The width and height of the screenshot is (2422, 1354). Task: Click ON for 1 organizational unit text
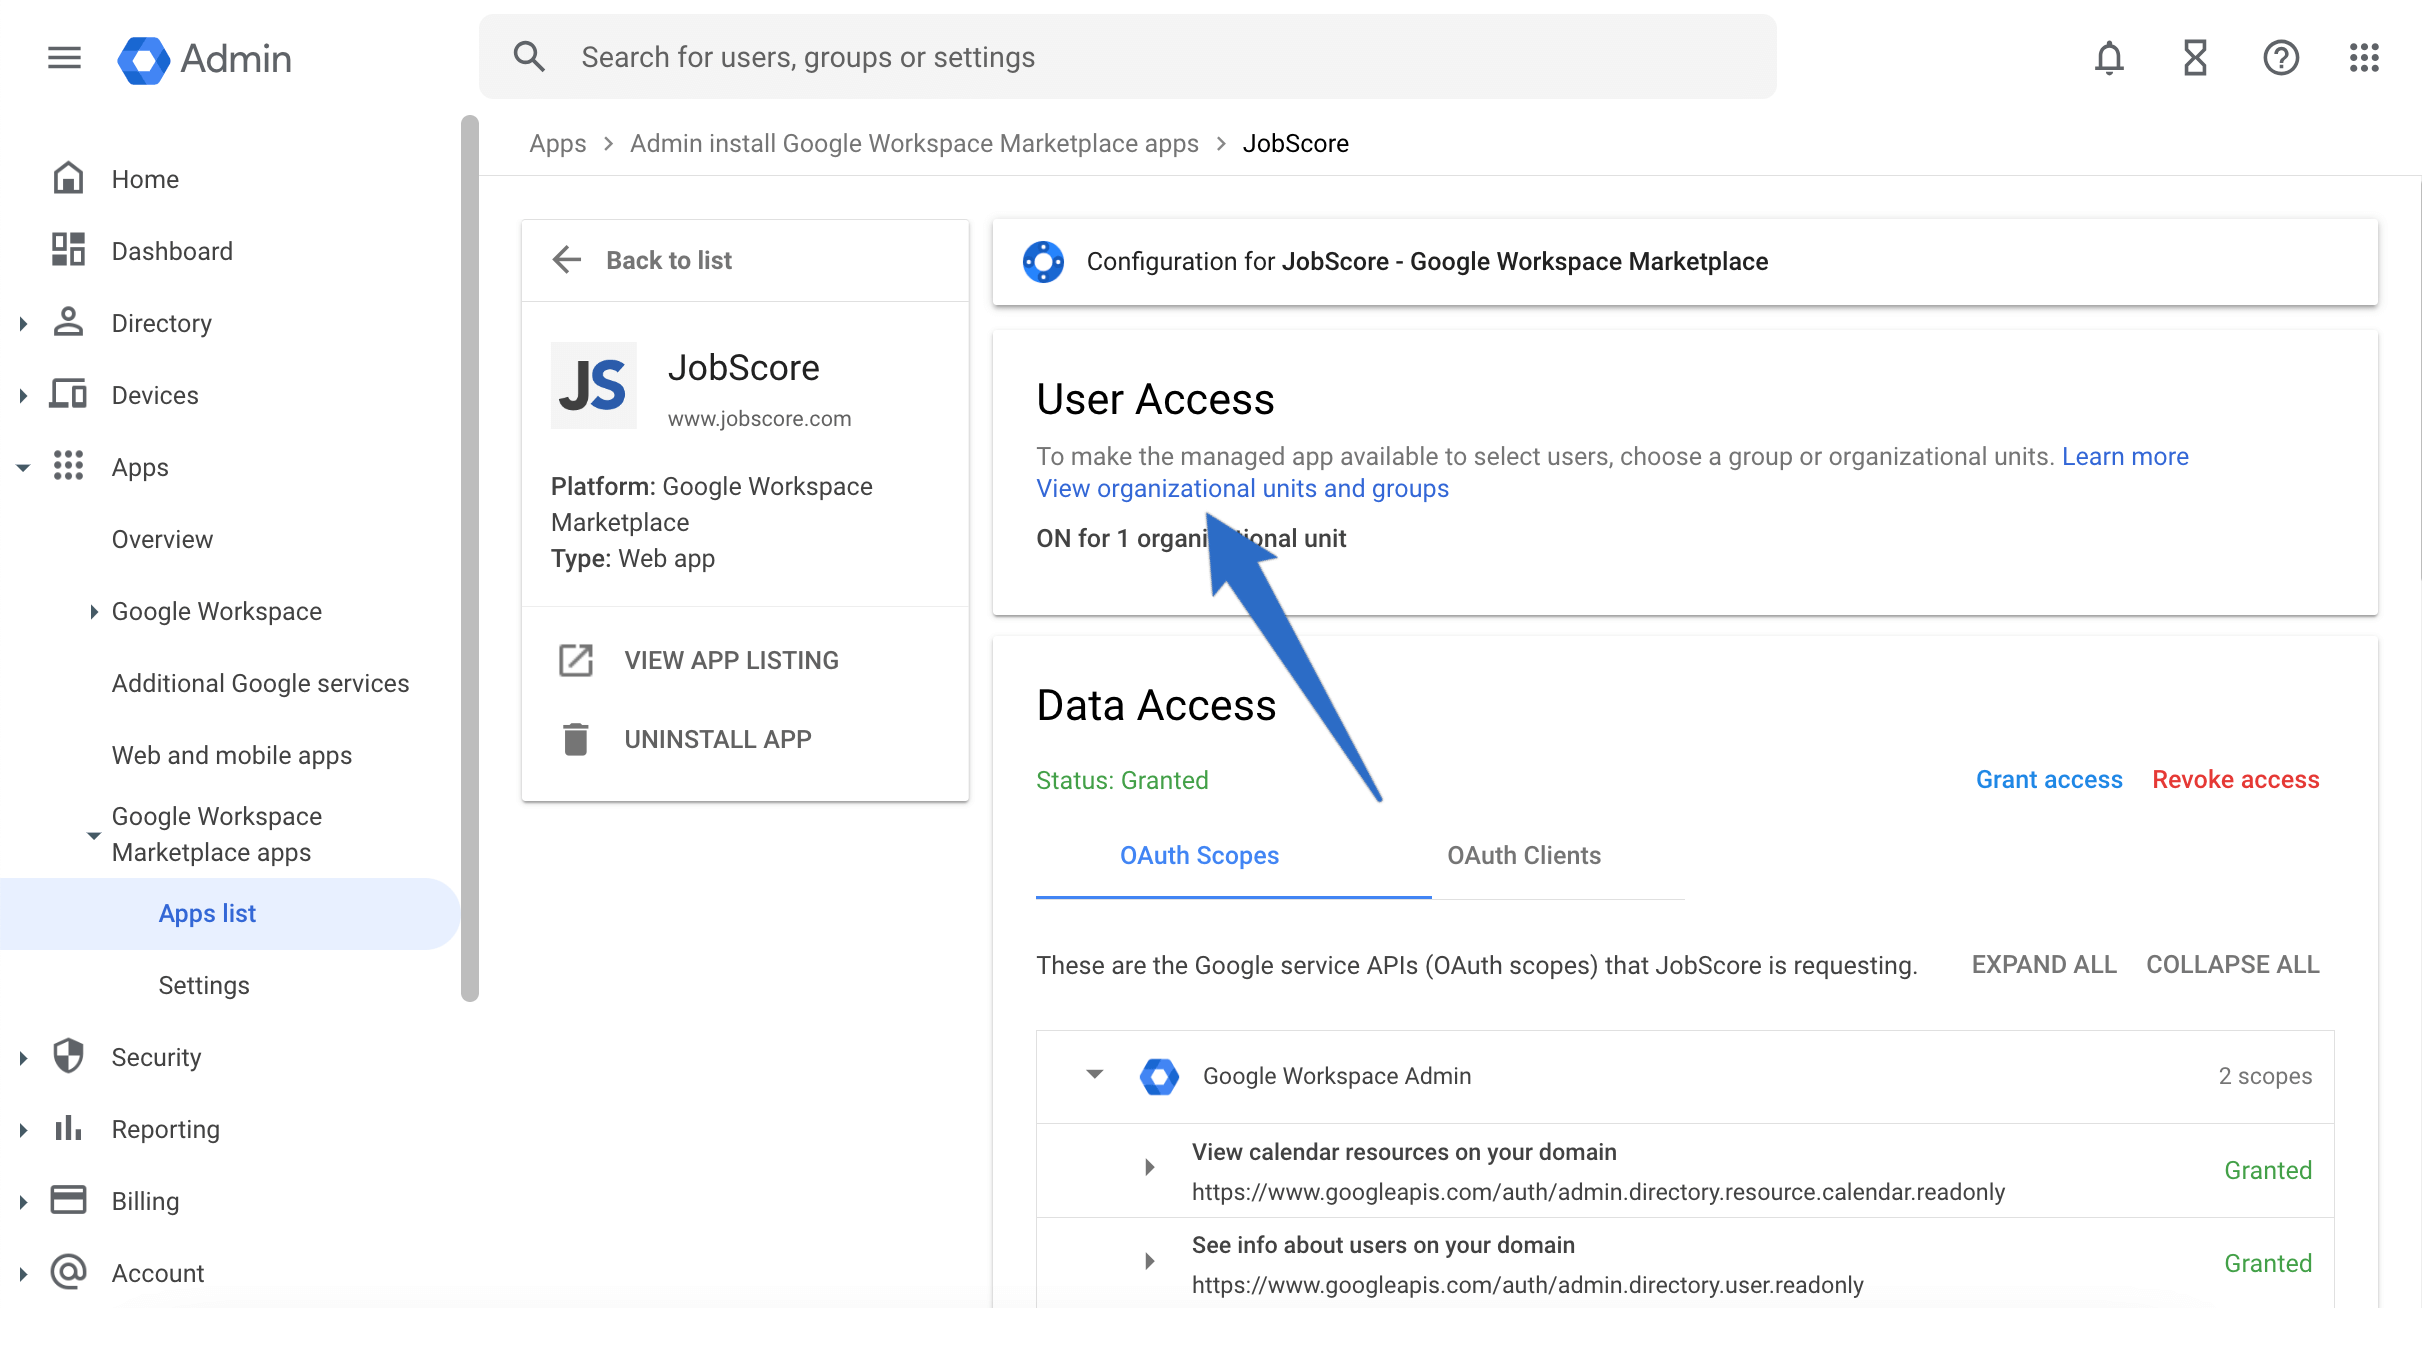1191,538
